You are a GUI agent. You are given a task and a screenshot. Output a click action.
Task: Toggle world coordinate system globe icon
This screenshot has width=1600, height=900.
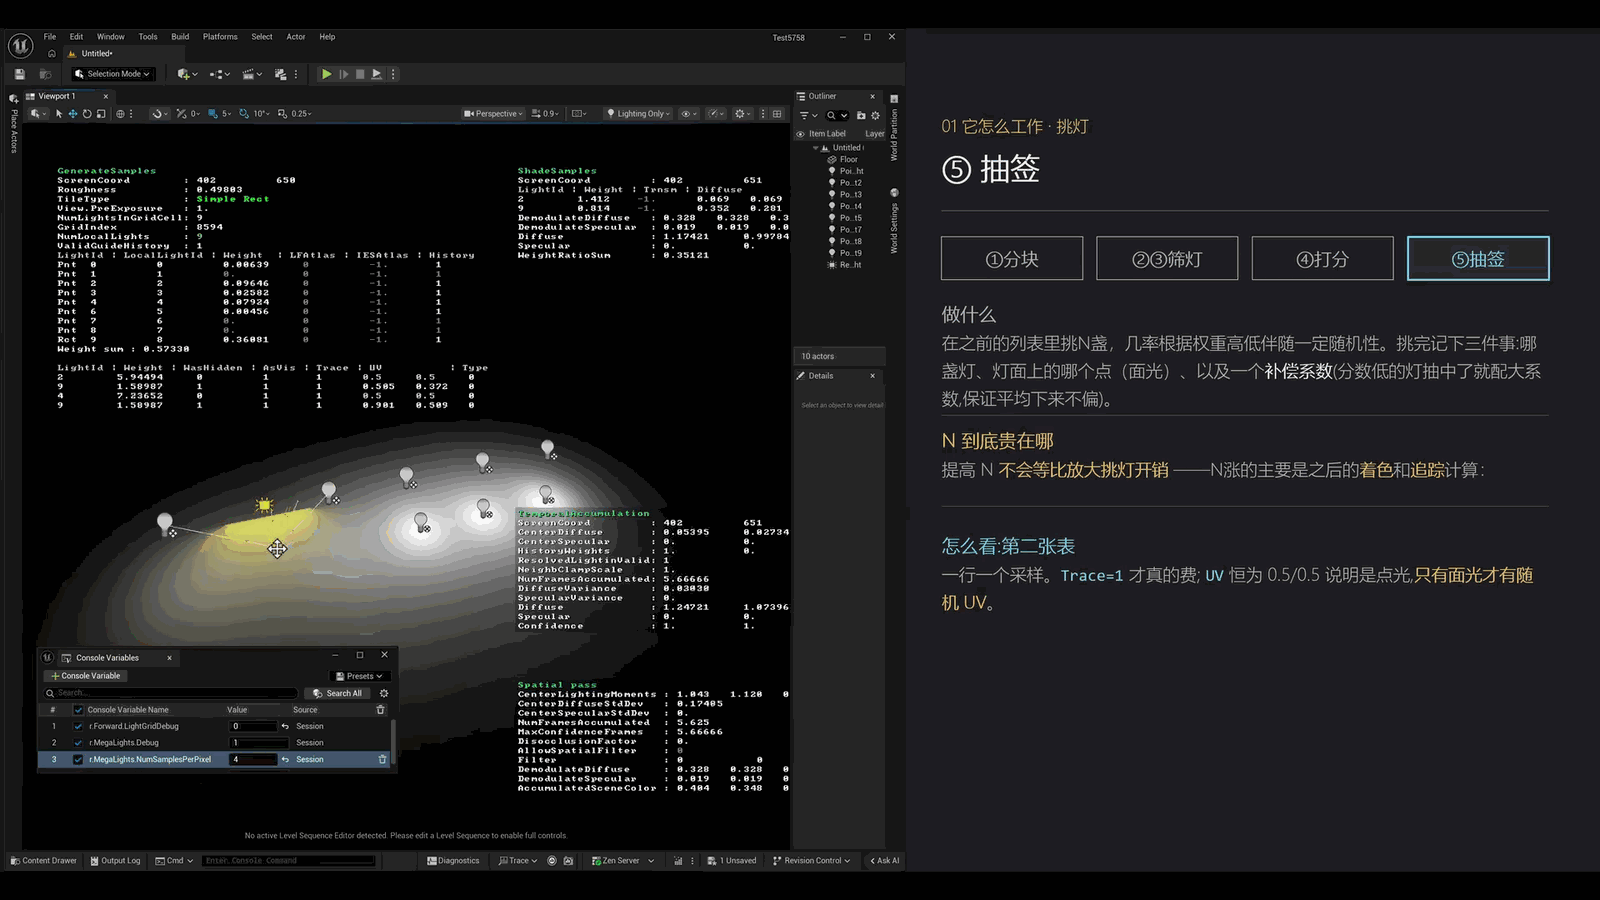pos(120,114)
